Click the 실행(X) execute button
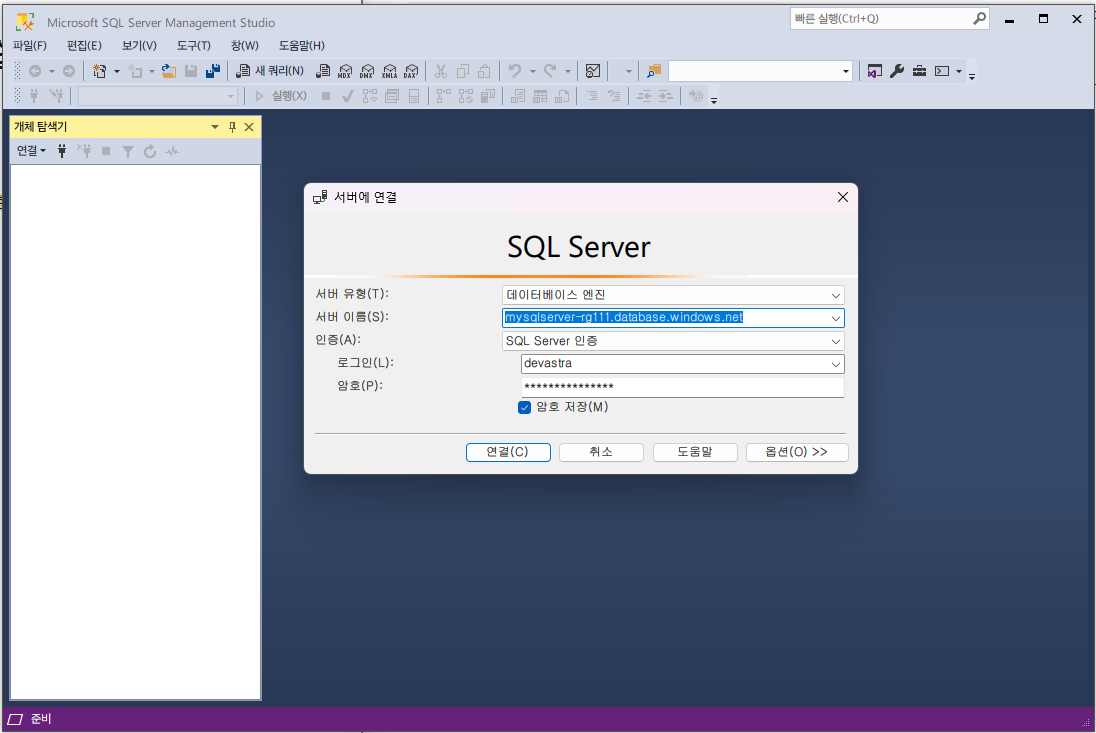Viewport: 1096px width, 733px height. point(281,96)
